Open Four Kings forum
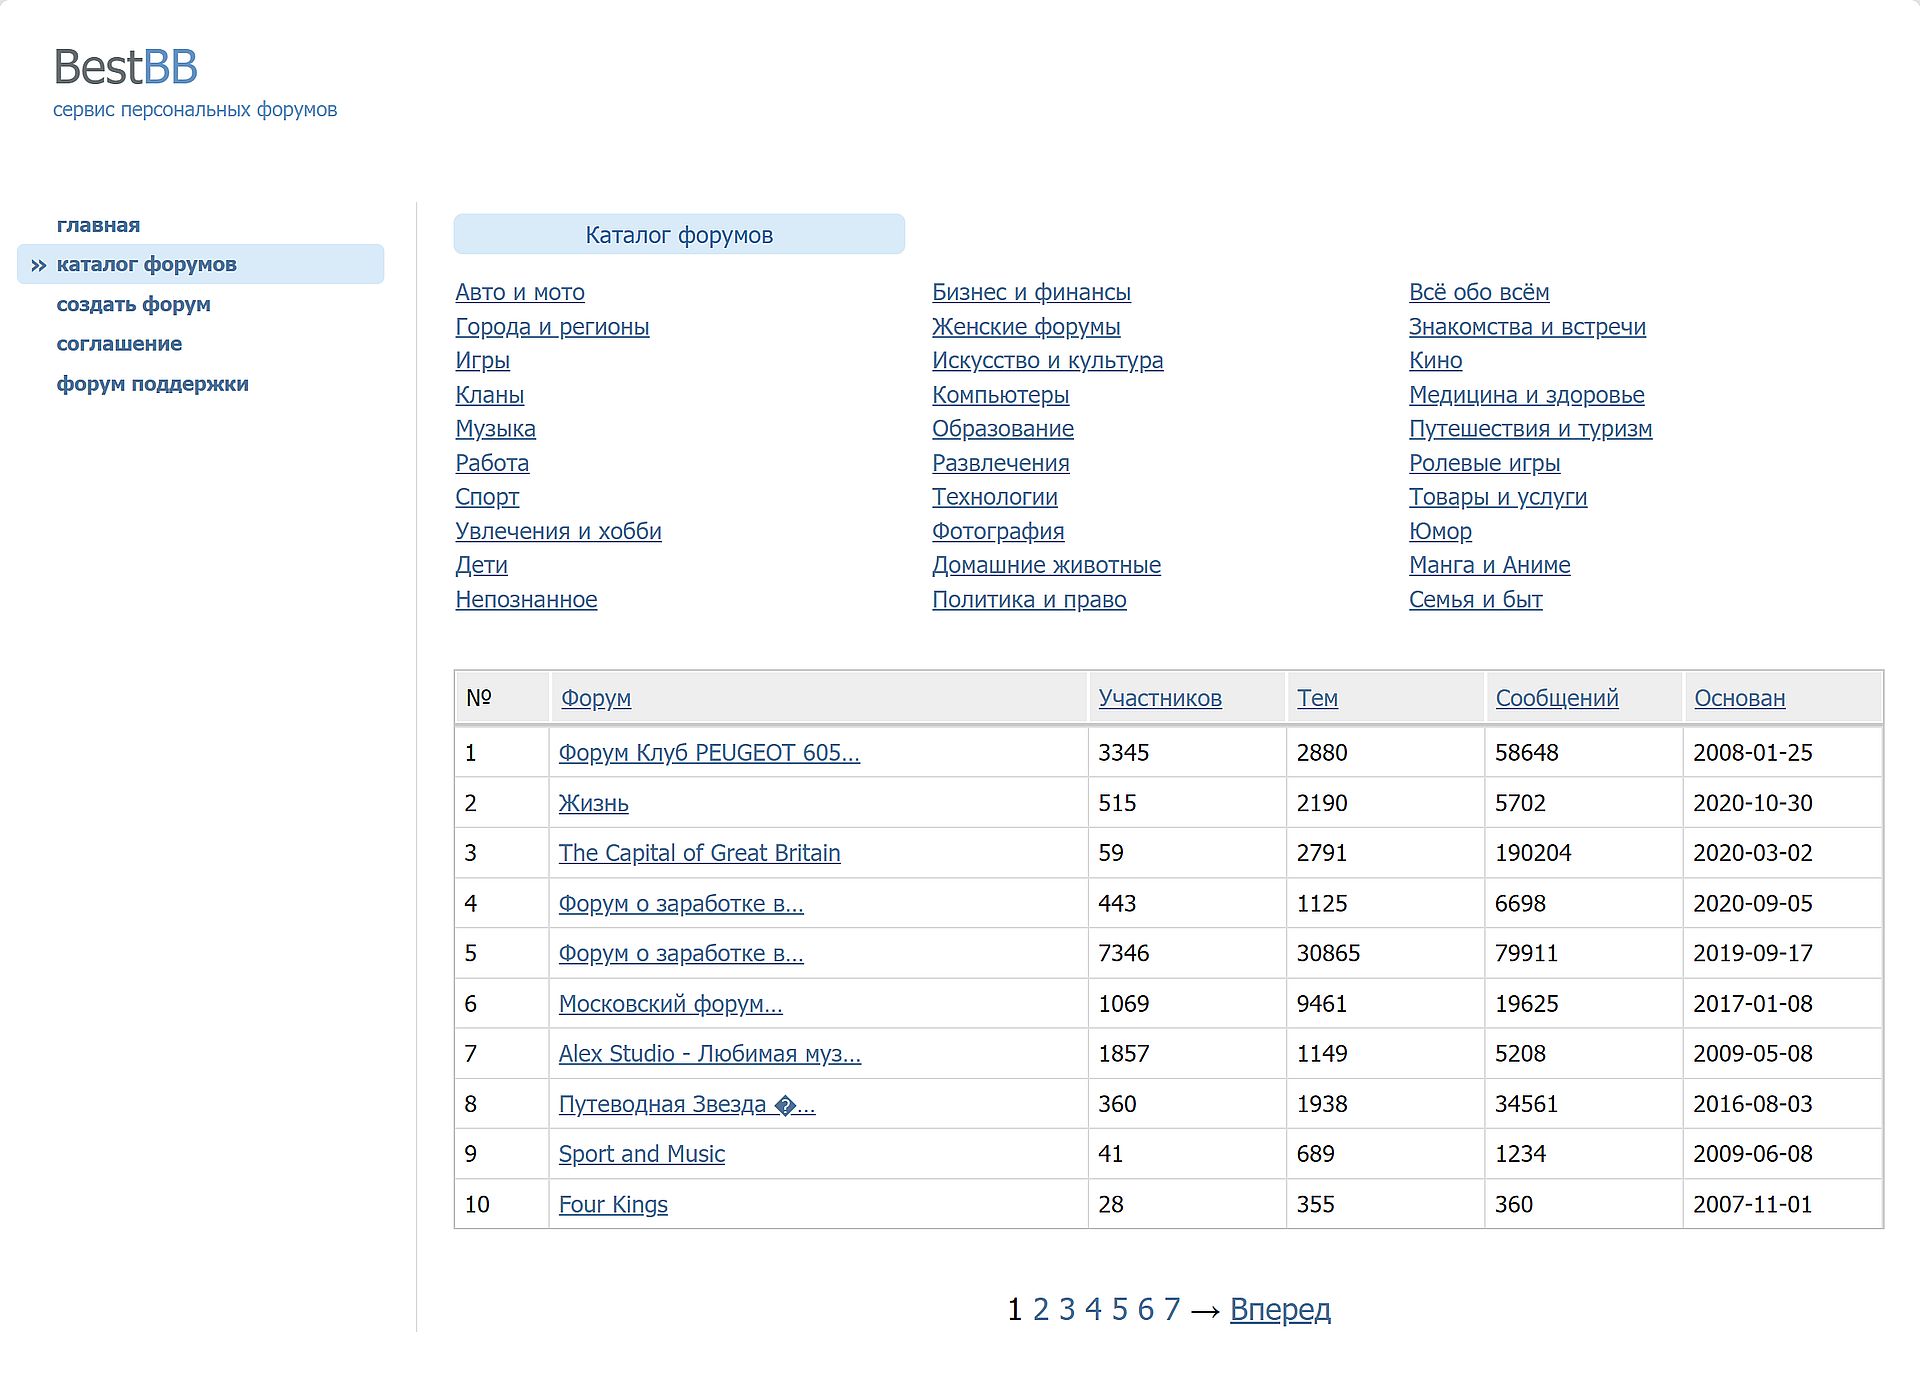The width and height of the screenshot is (1920, 1373). coord(613,1204)
